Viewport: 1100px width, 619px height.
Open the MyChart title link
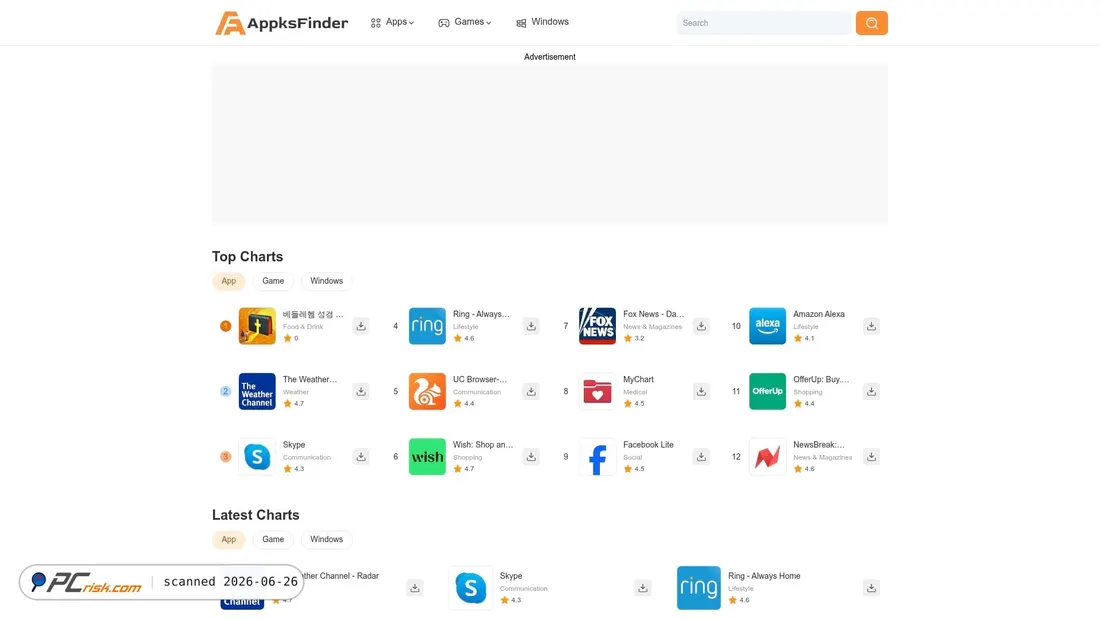click(x=638, y=380)
